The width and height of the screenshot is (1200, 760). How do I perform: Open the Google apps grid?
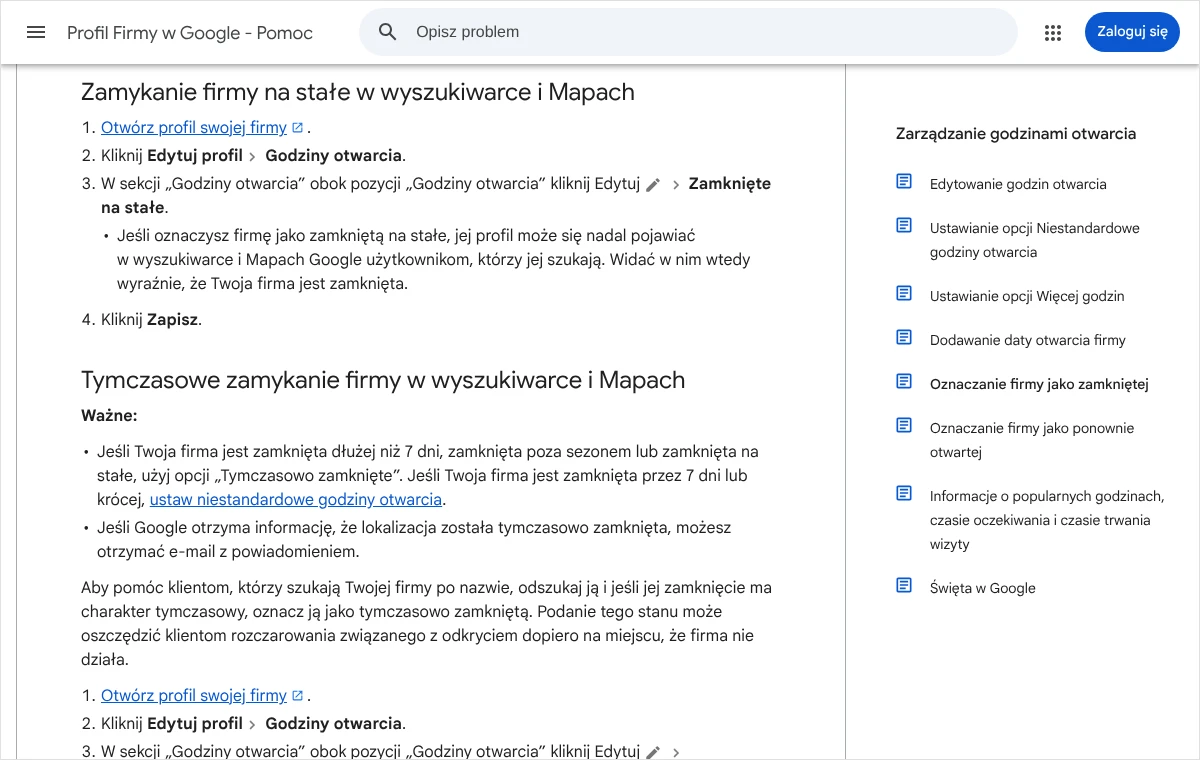1052,32
